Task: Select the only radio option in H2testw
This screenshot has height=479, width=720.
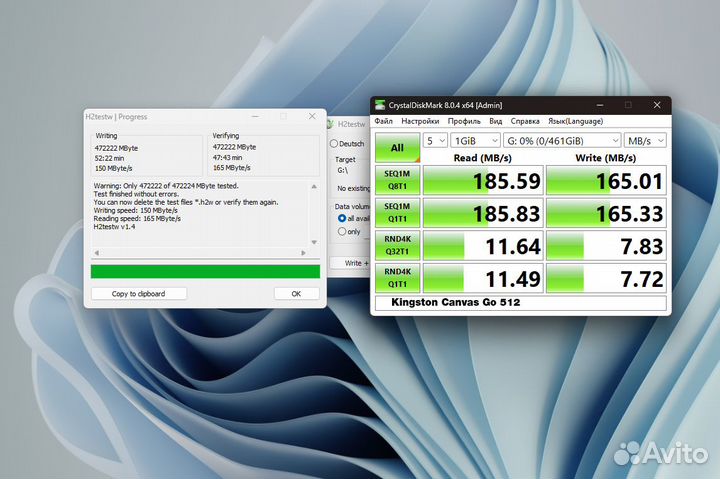Action: tap(342, 231)
